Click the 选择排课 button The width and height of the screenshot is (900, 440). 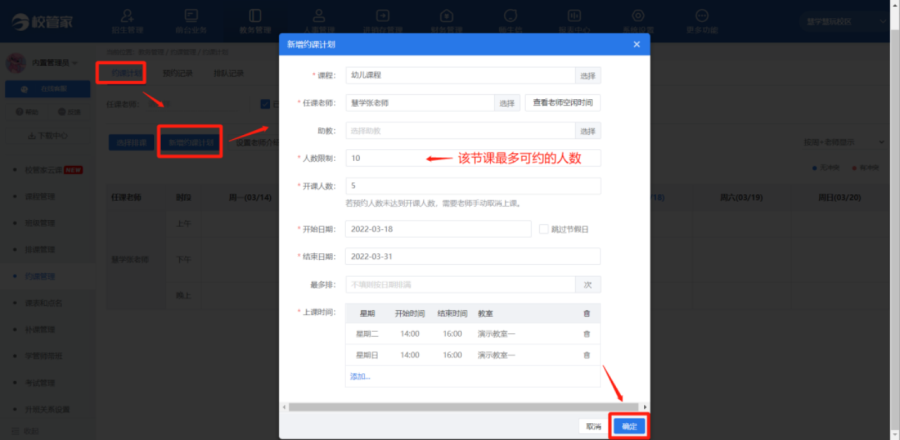click(x=131, y=142)
